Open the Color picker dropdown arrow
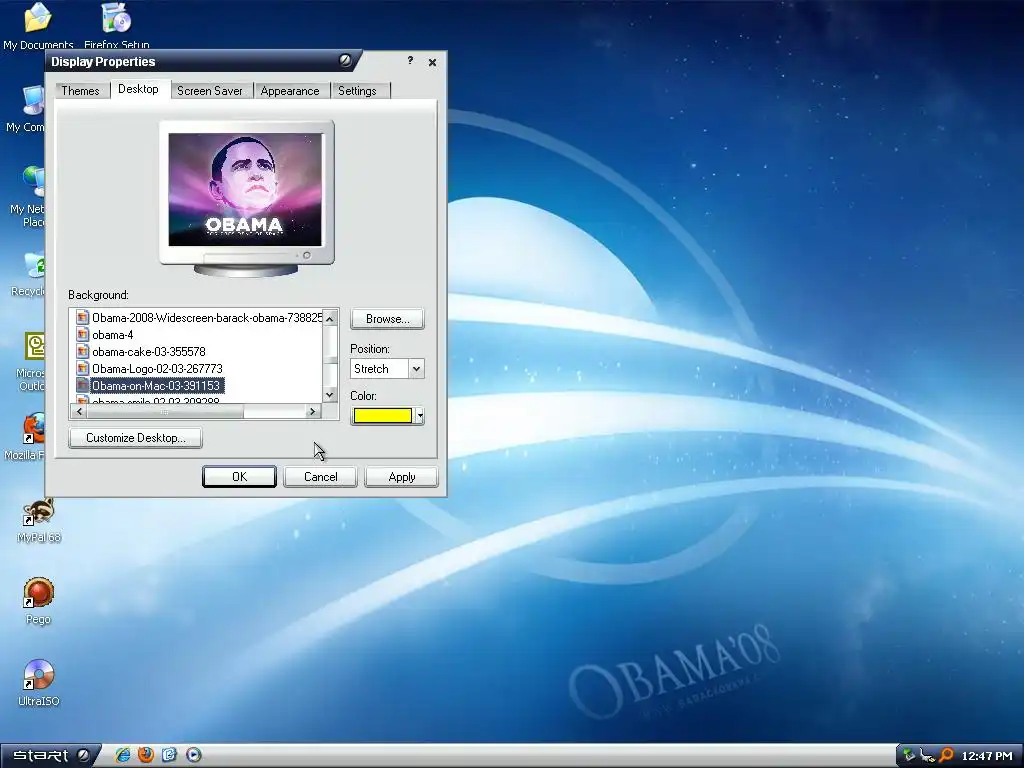 click(419, 416)
